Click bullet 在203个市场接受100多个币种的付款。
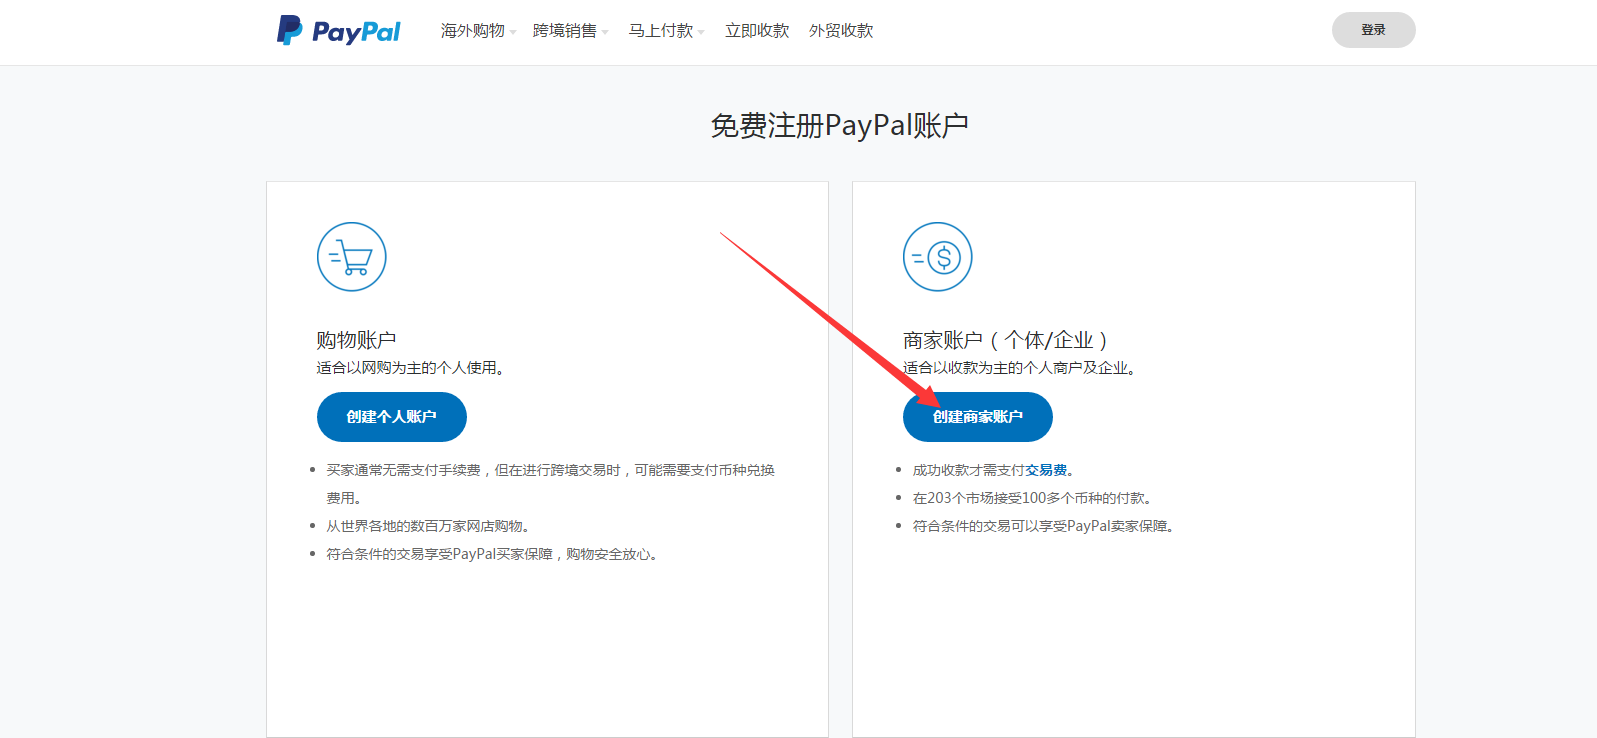 [x=1035, y=498]
